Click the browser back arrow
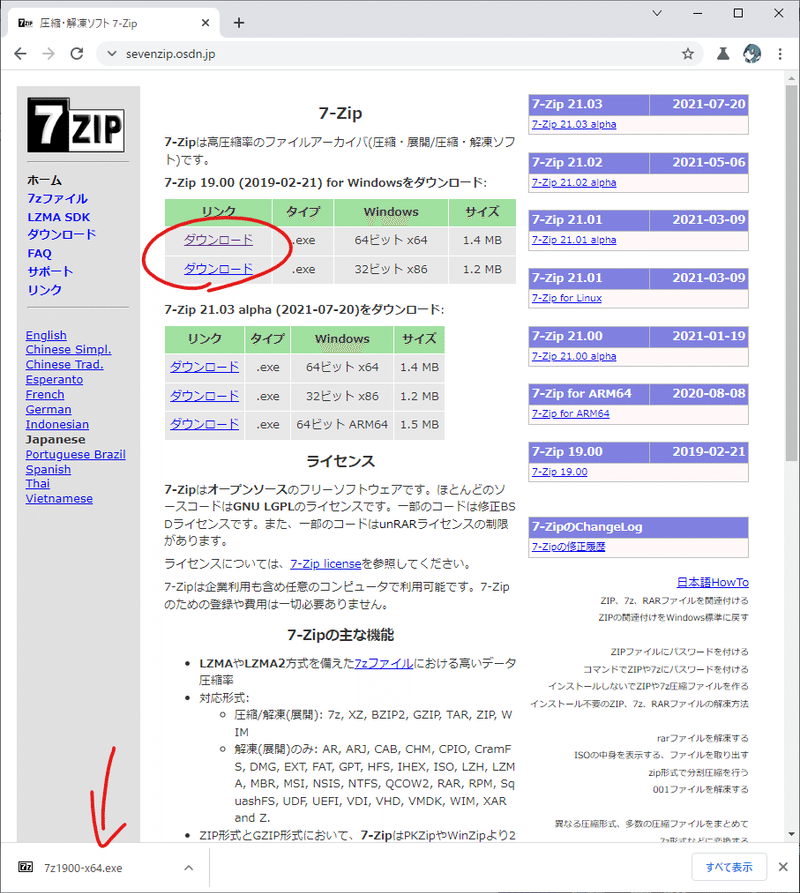Viewport: 800px width, 893px height. pos(20,54)
